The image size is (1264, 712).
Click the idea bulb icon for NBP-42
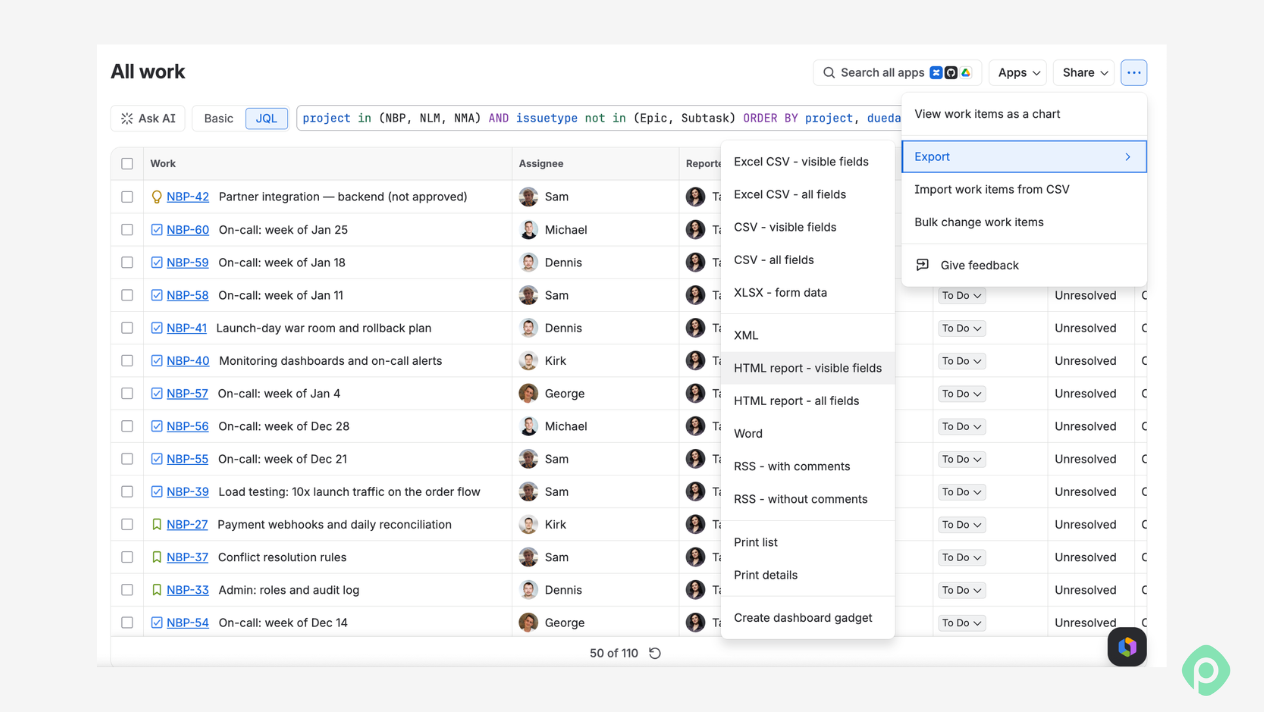point(156,197)
